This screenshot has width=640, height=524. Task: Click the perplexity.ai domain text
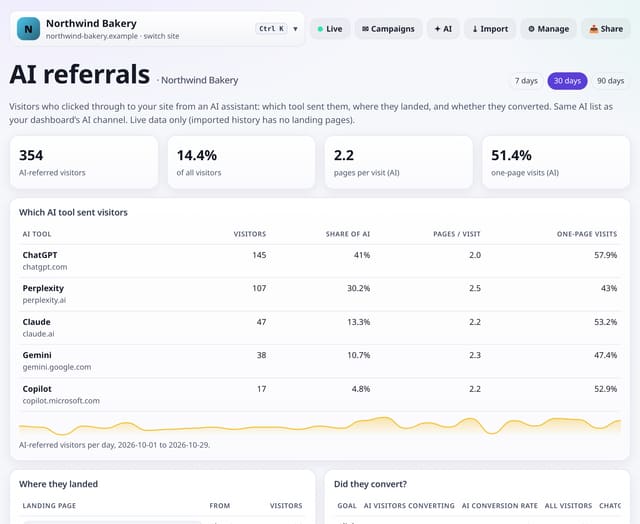(x=44, y=300)
